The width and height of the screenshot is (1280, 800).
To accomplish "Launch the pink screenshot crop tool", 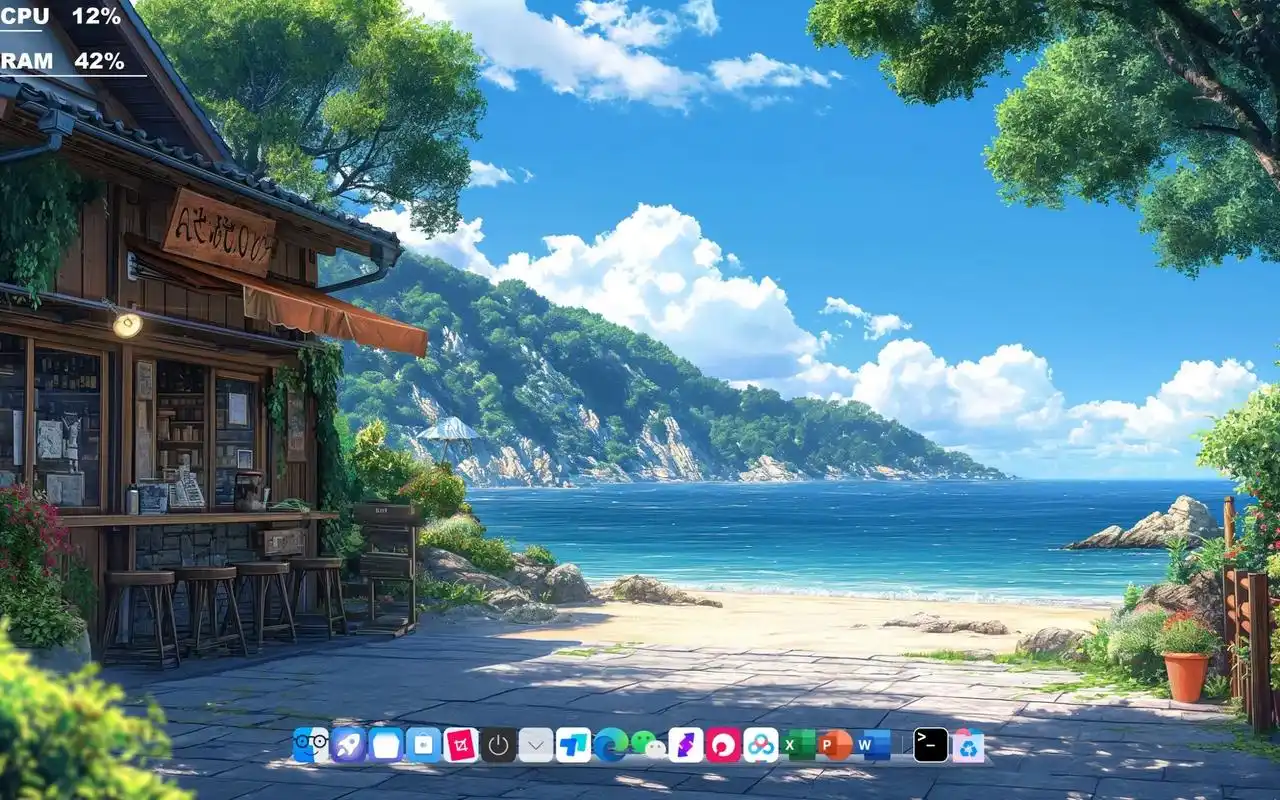I will (460, 745).
